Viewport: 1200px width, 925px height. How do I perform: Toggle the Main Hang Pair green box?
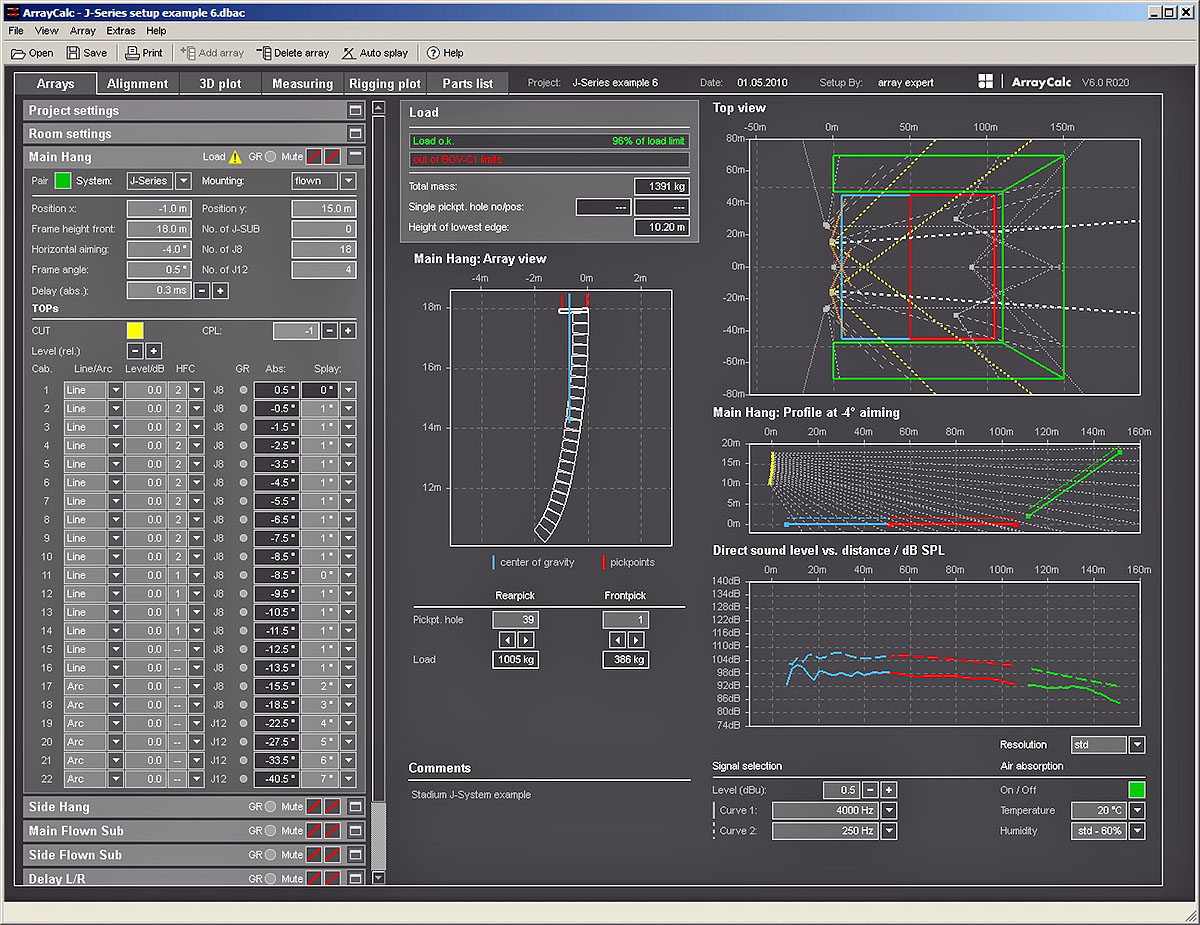point(63,181)
